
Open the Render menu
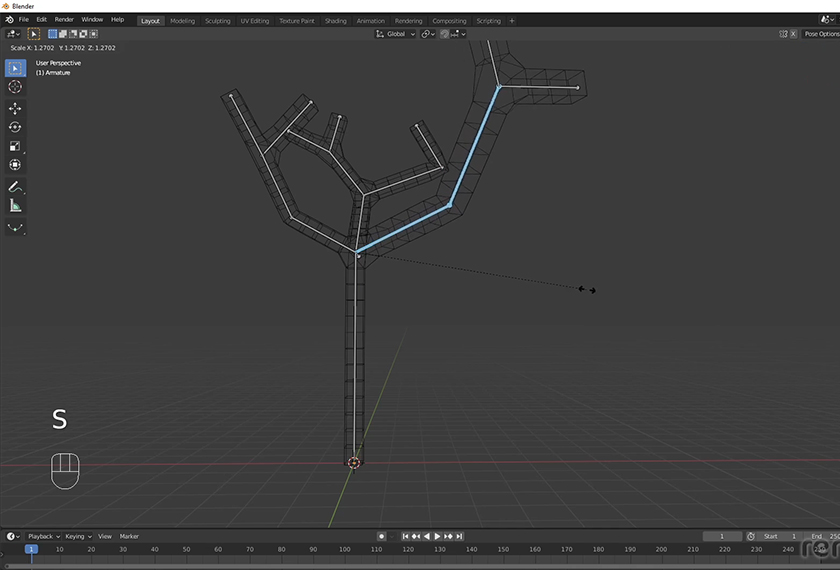(x=64, y=20)
